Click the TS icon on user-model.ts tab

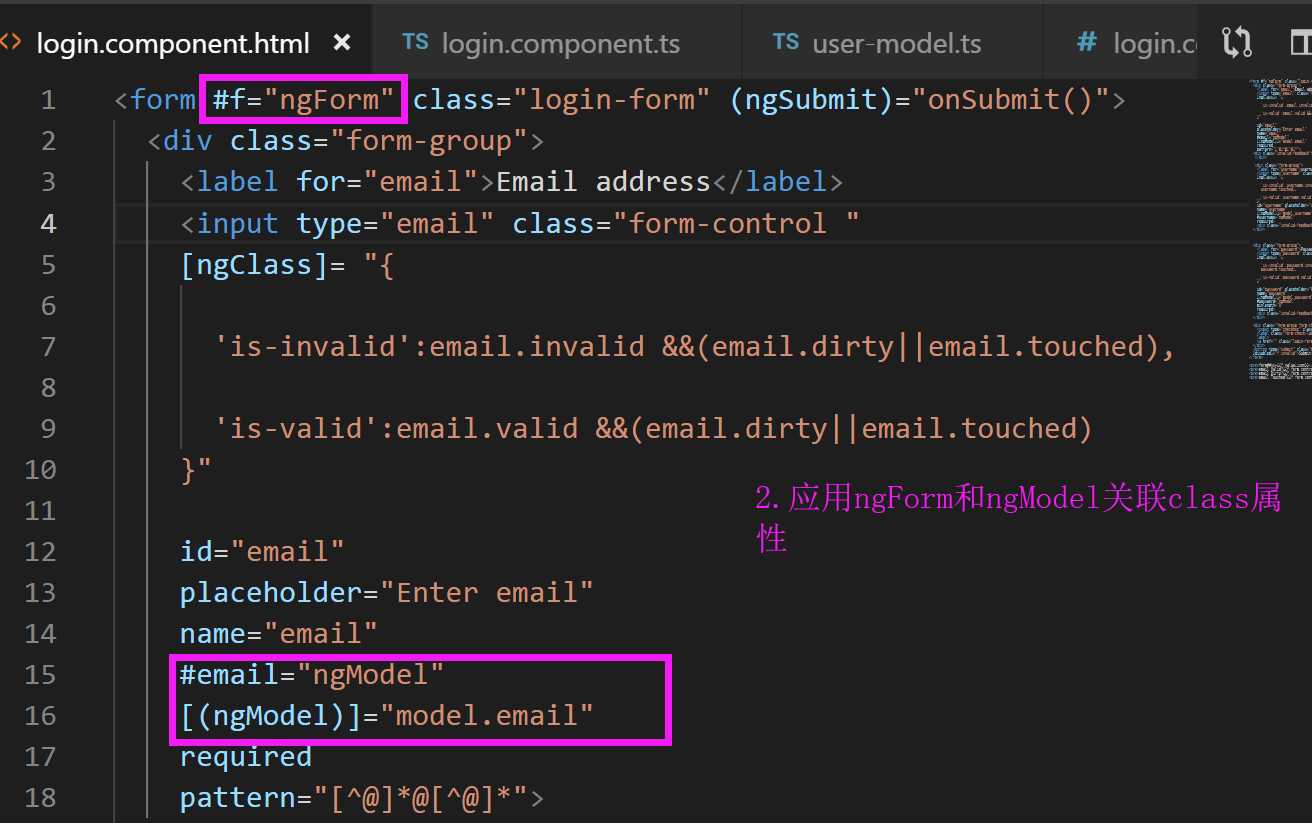786,42
